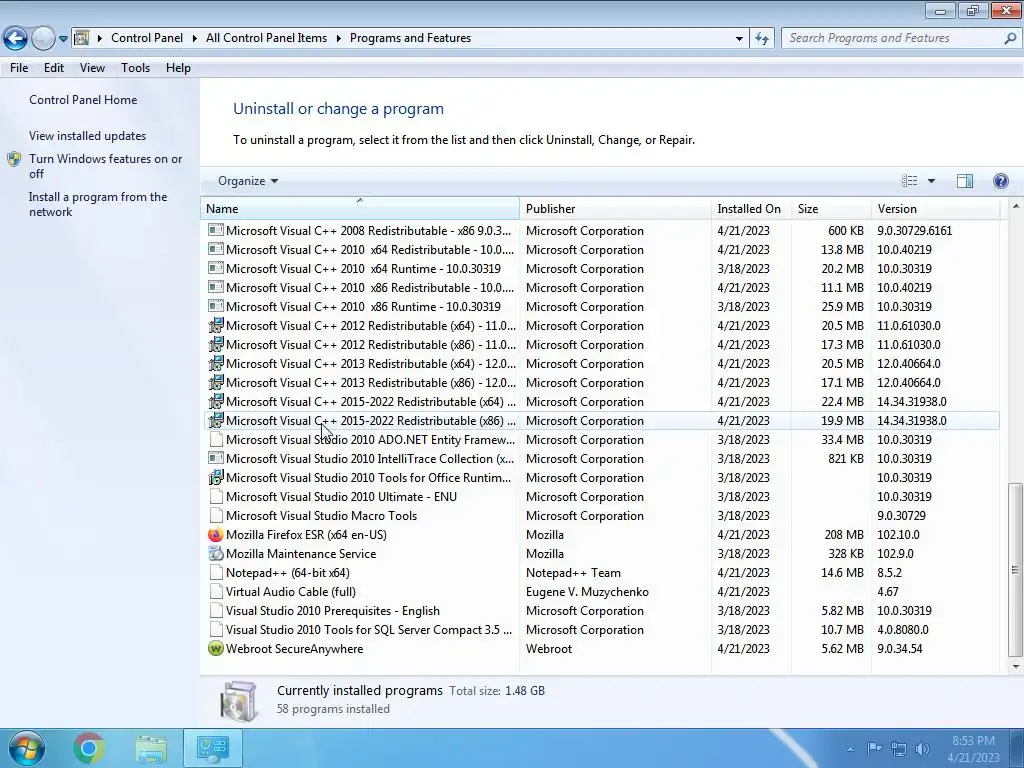
Task: Click the Back navigation arrow button
Action: [16, 39]
